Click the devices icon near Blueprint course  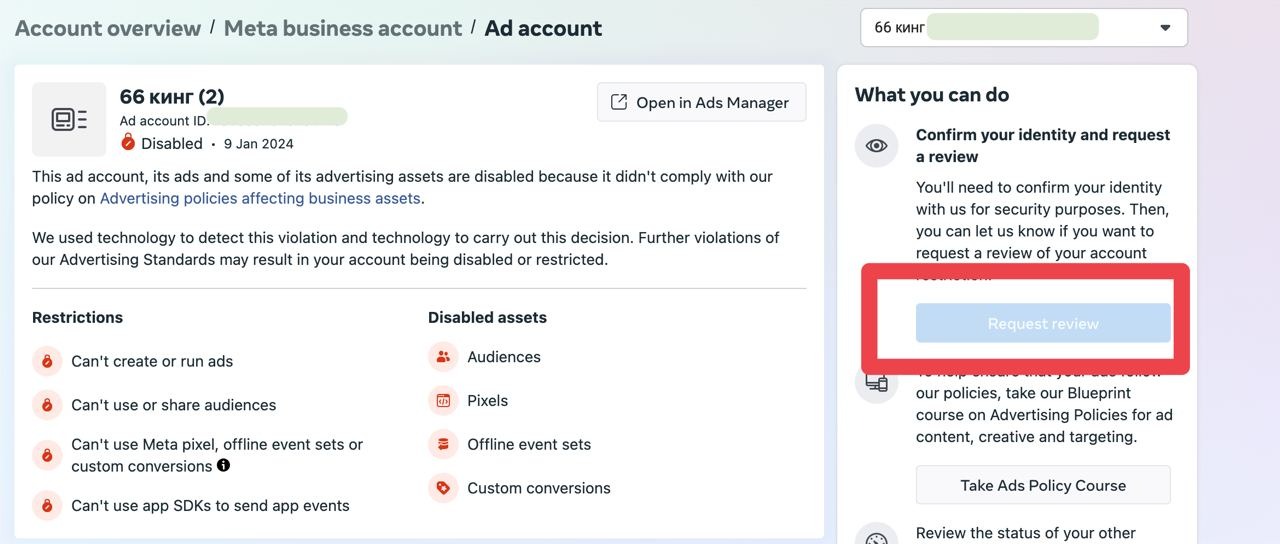click(877, 383)
